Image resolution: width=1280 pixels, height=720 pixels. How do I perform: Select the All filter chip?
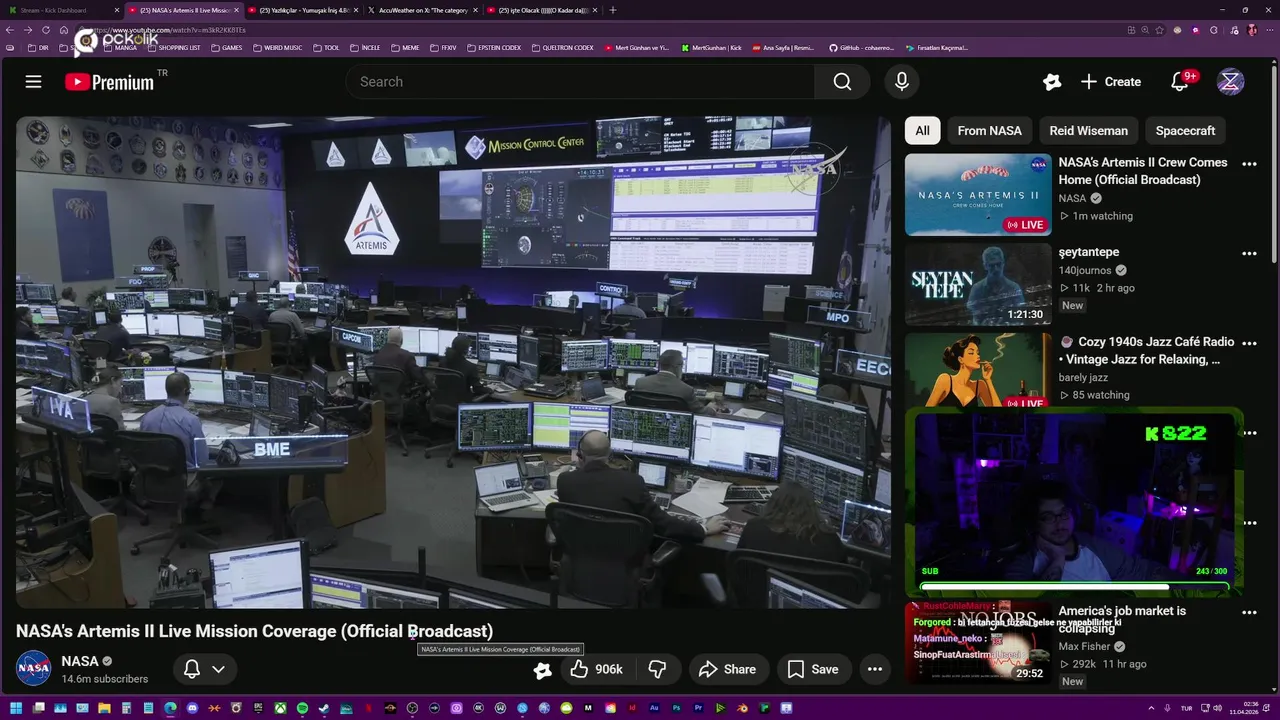[922, 131]
